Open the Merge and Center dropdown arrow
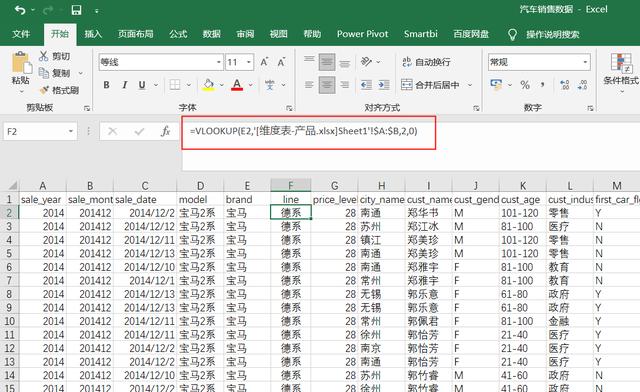 (x=470, y=85)
